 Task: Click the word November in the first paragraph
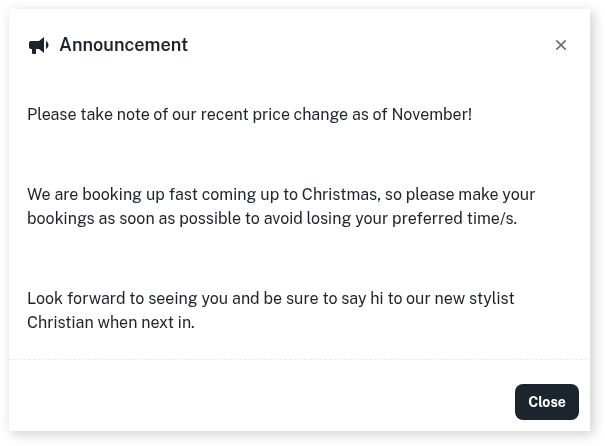point(430,115)
